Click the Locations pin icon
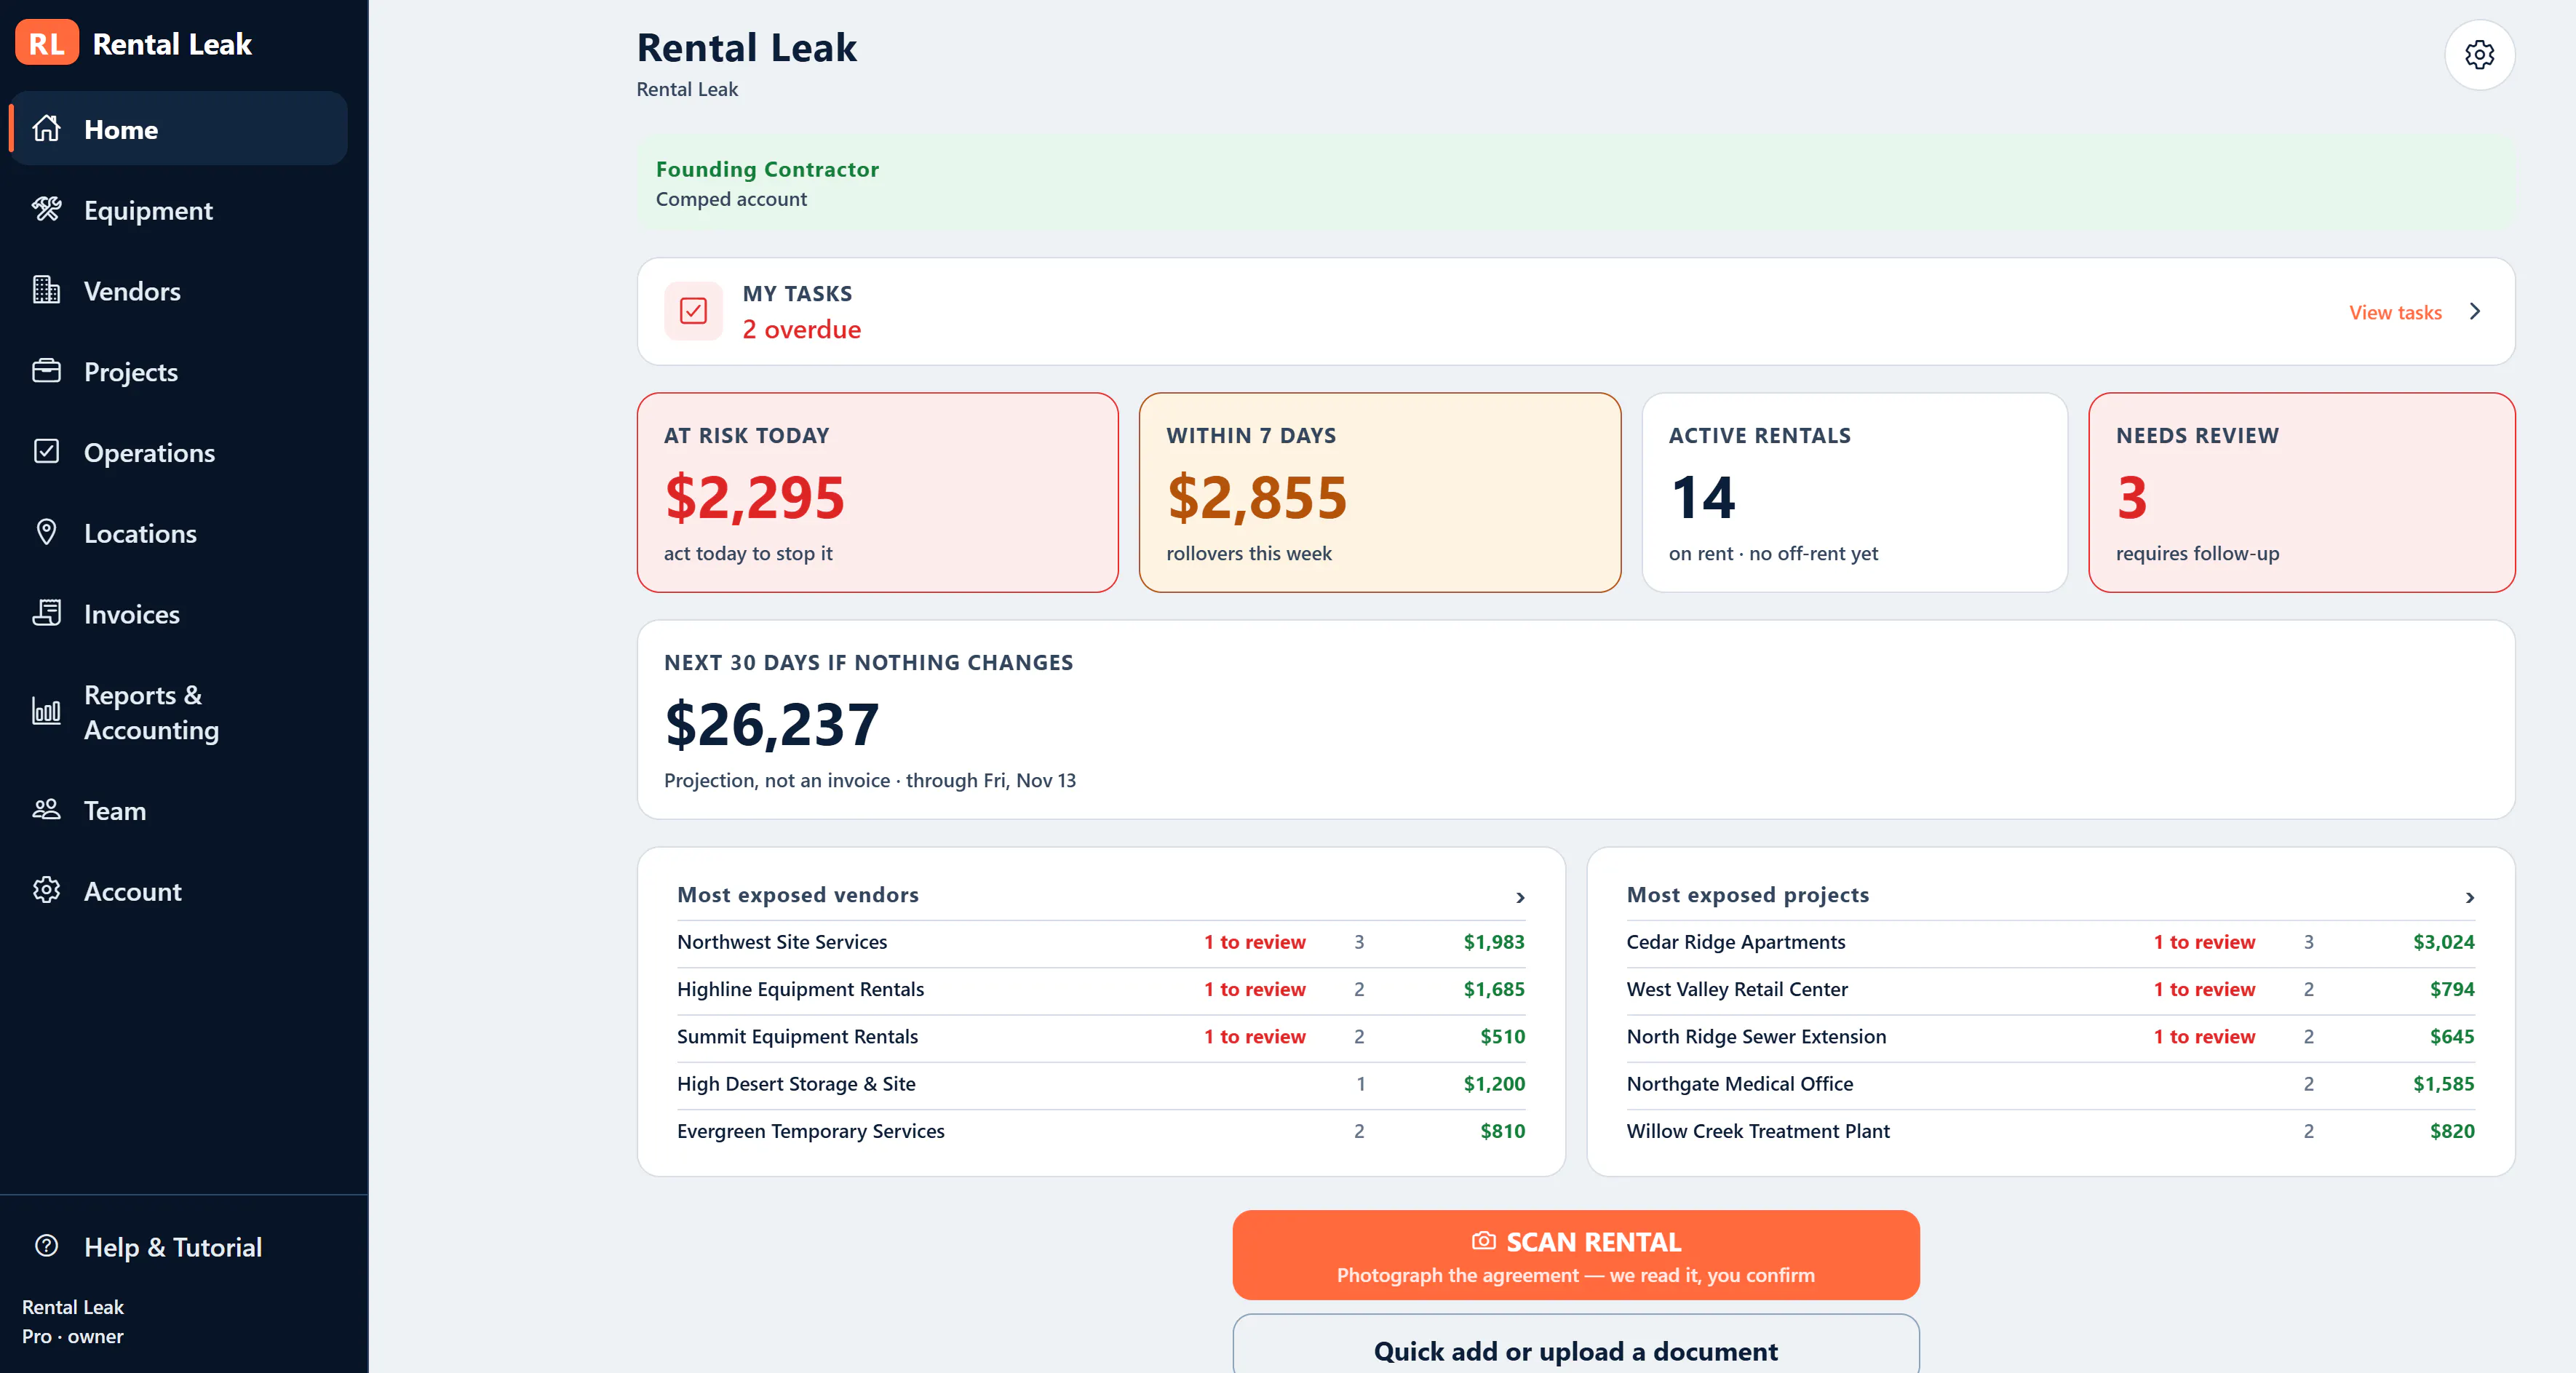Viewport: 2576px width, 1373px height. click(x=46, y=532)
